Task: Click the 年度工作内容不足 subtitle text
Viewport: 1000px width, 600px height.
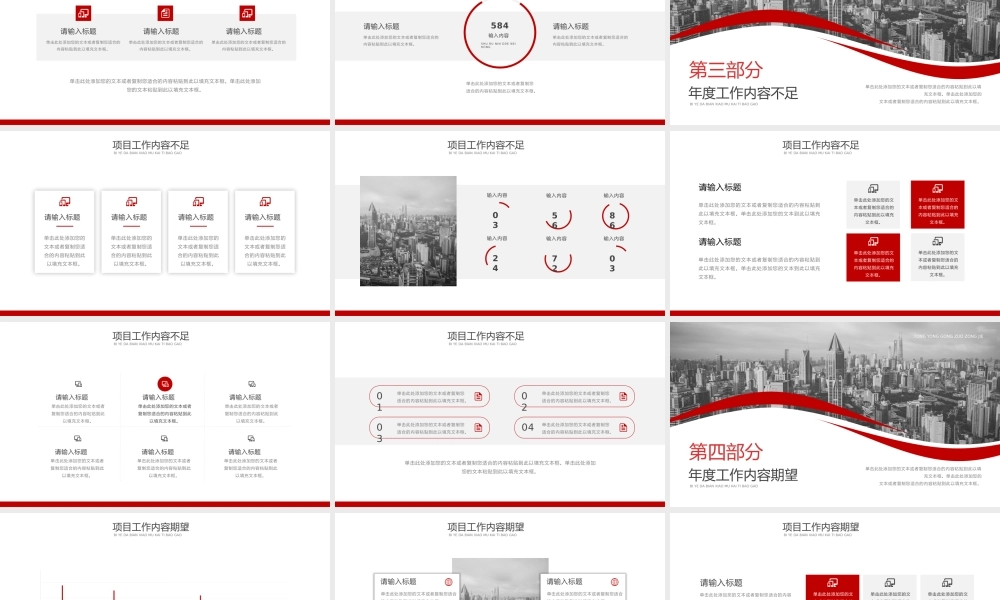Action: 743,94
